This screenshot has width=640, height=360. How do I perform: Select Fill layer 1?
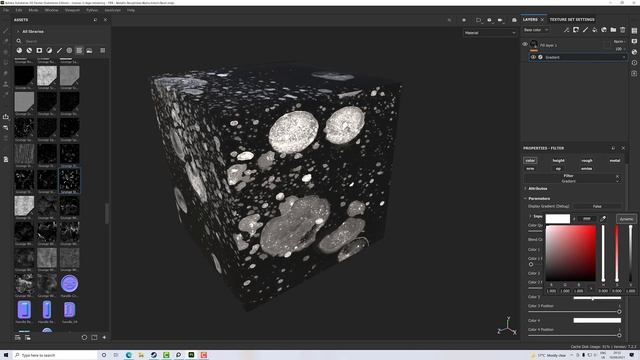tap(548, 45)
